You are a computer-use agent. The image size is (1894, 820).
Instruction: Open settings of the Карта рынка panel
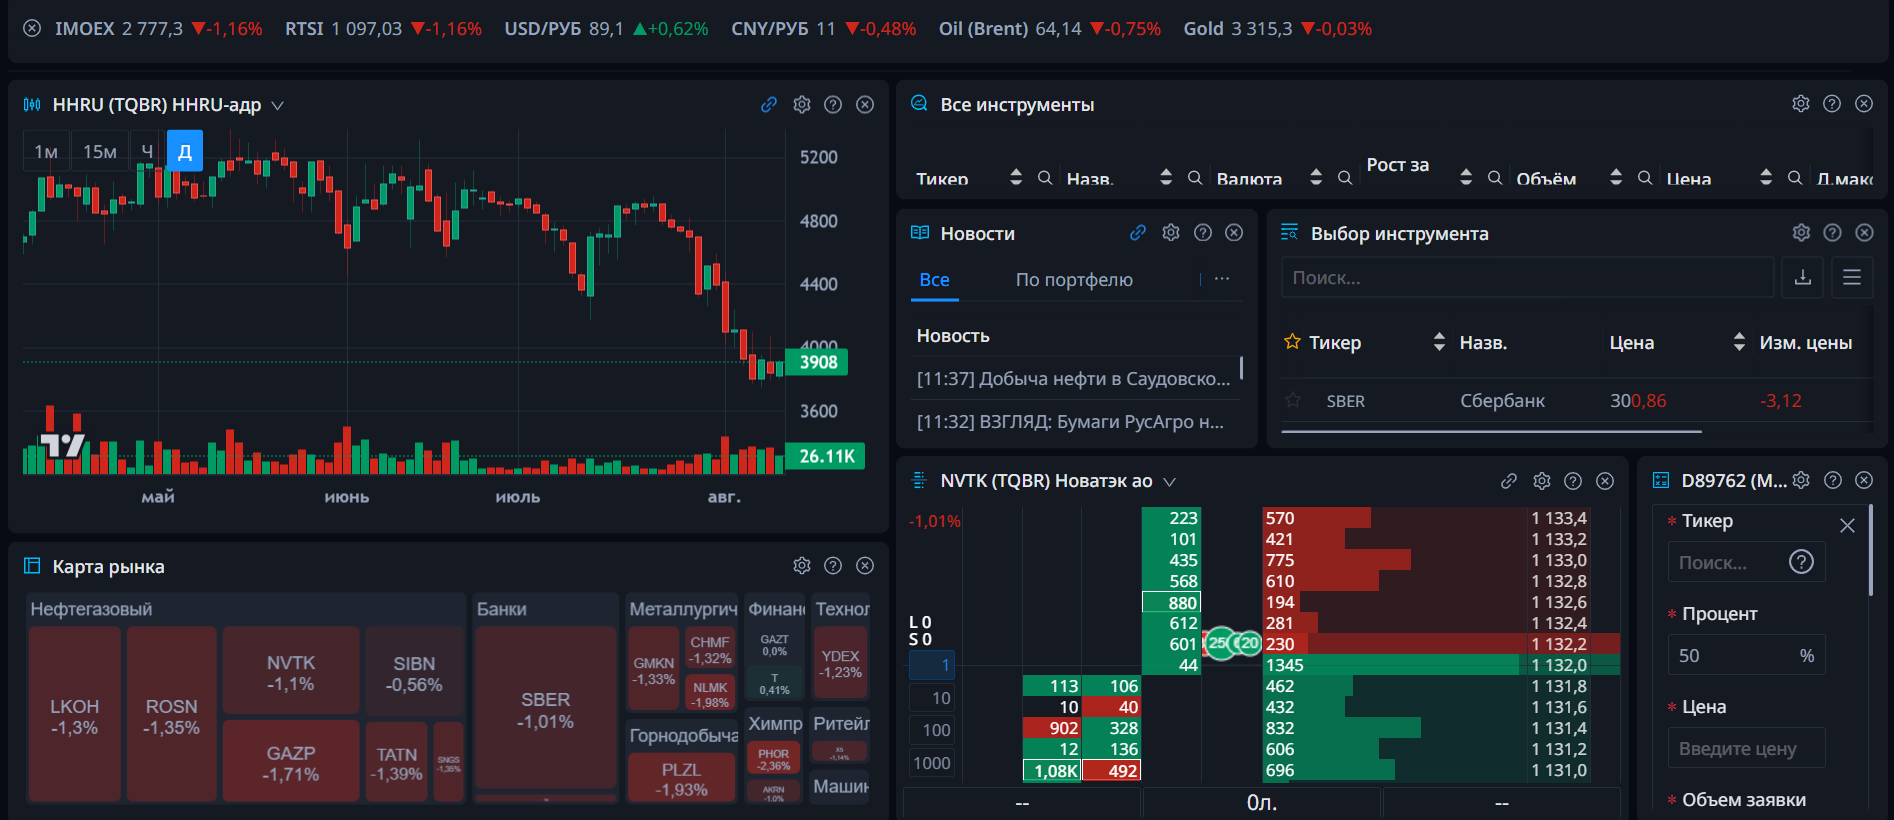point(802,566)
